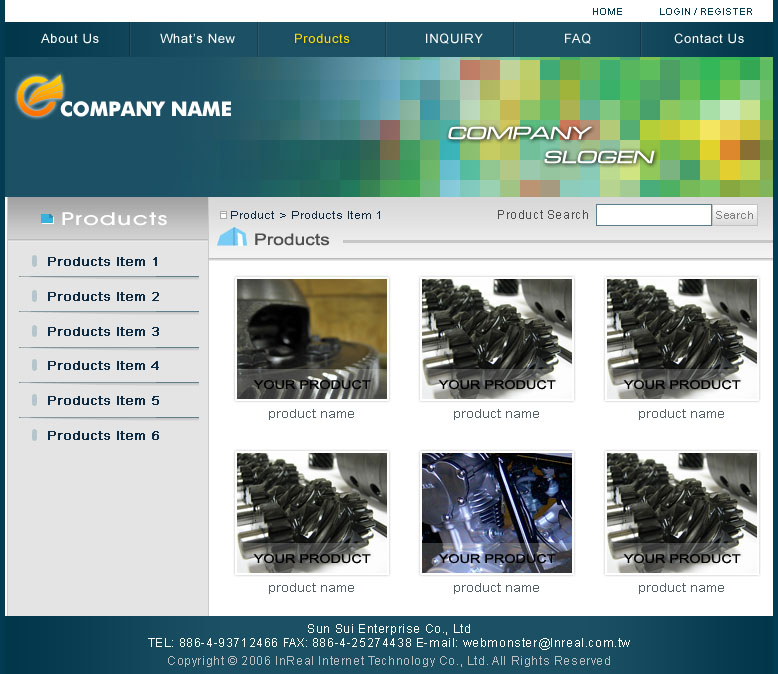The width and height of the screenshot is (778, 674).
Task: Go to the What's New page
Action: point(197,39)
